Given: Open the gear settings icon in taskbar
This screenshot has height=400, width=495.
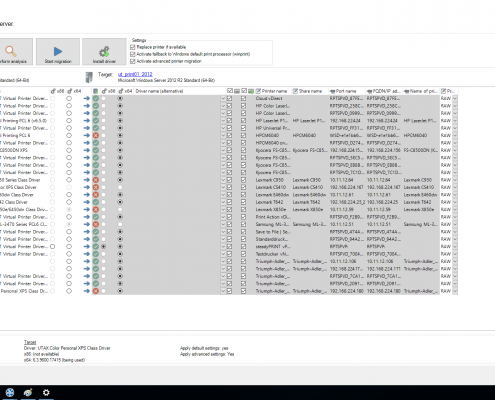Looking at the screenshot, I should [x=46, y=393].
